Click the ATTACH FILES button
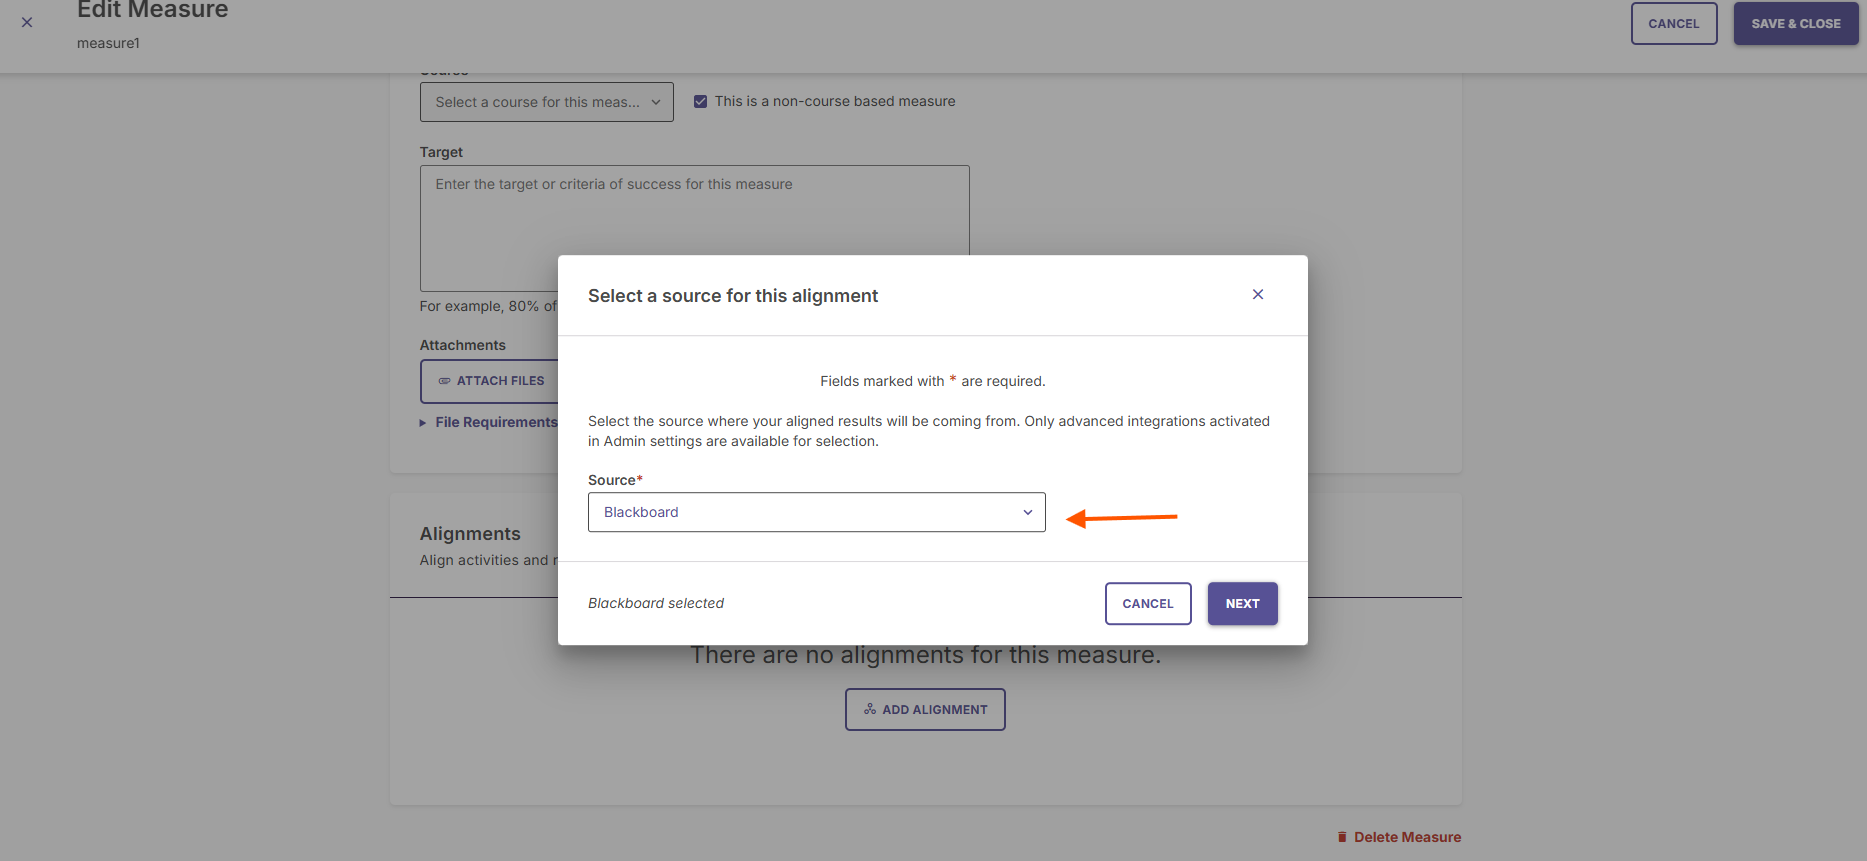This screenshot has height=861, width=1867. 490,381
